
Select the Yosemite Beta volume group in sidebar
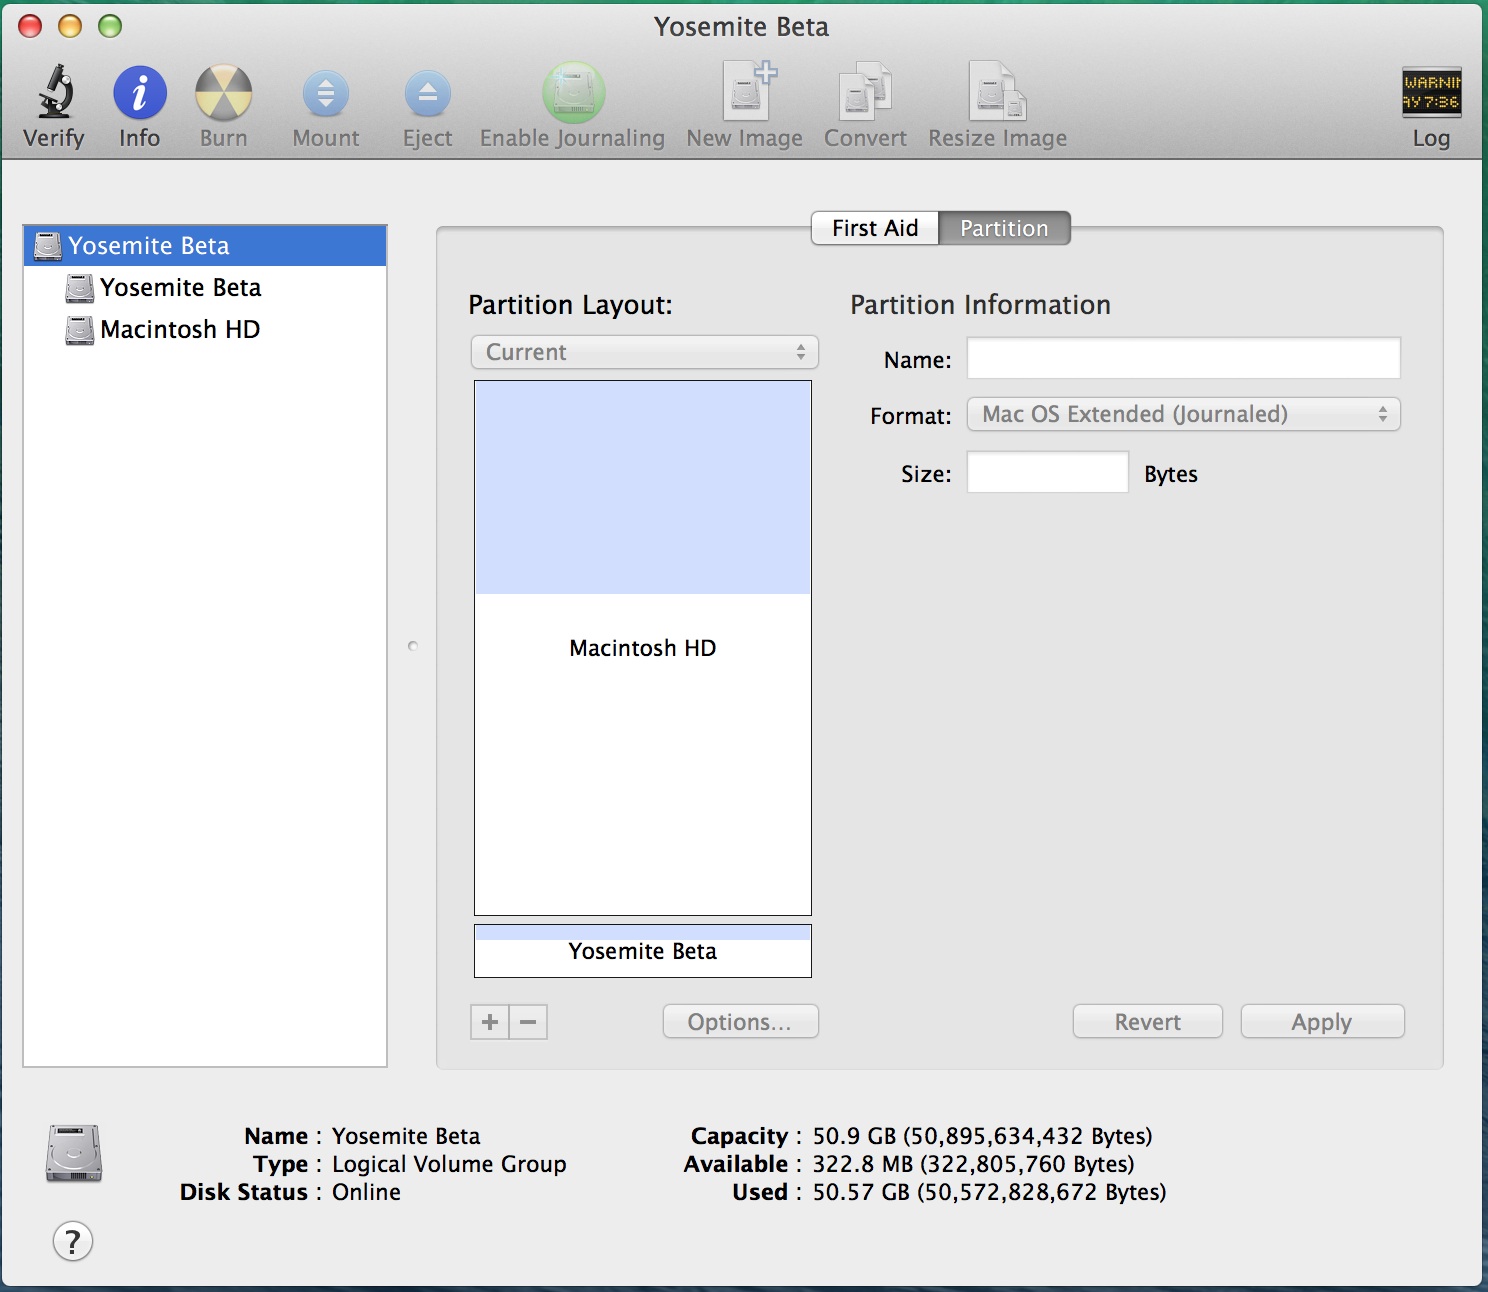point(205,246)
